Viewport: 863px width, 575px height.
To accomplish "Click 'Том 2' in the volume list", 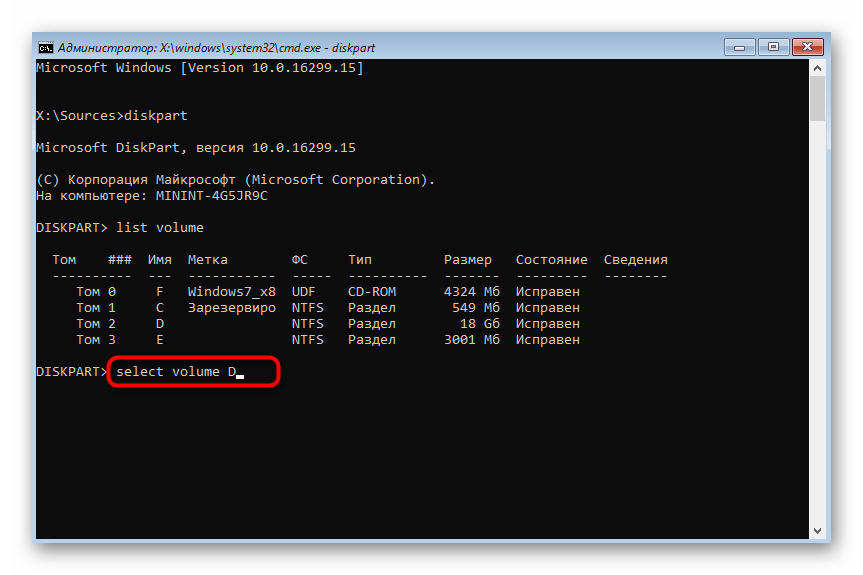I will [96, 324].
